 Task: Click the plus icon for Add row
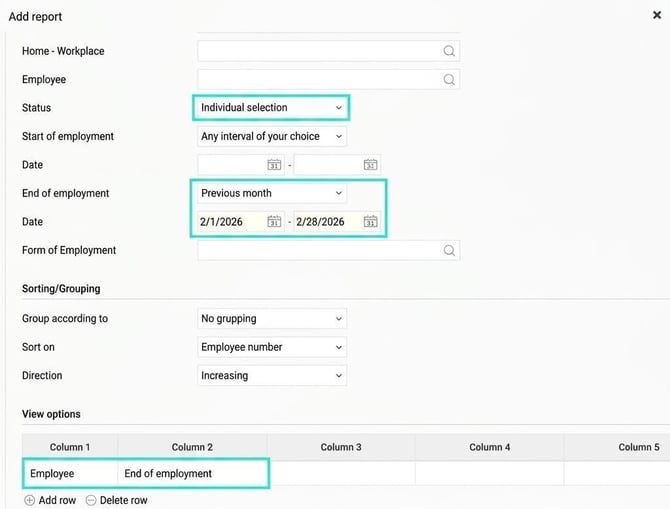click(x=29, y=500)
